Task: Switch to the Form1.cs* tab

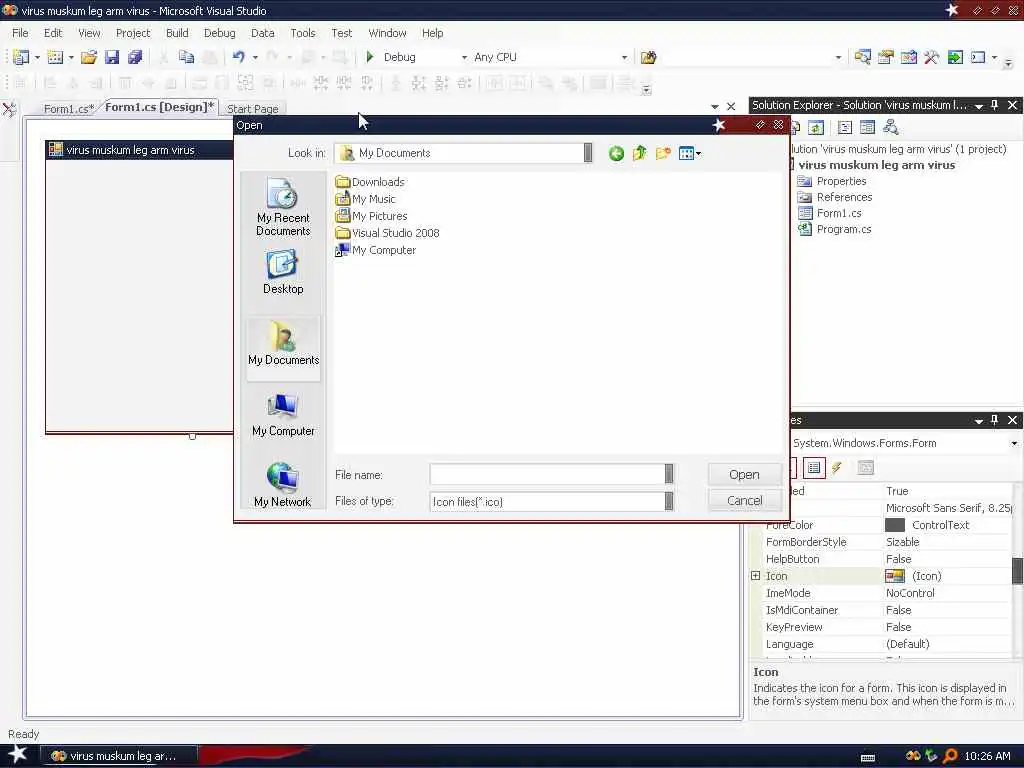Action: [x=69, y=108]
